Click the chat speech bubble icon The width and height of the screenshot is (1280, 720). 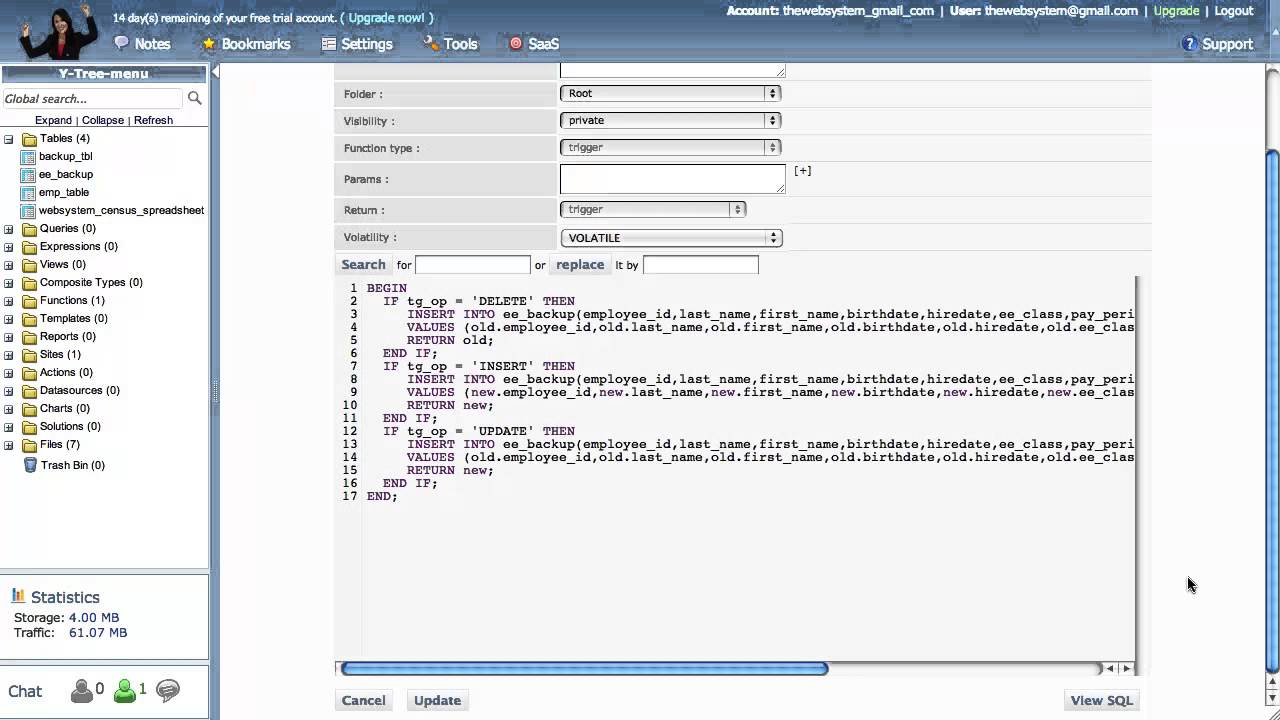[x=168, y=690]
